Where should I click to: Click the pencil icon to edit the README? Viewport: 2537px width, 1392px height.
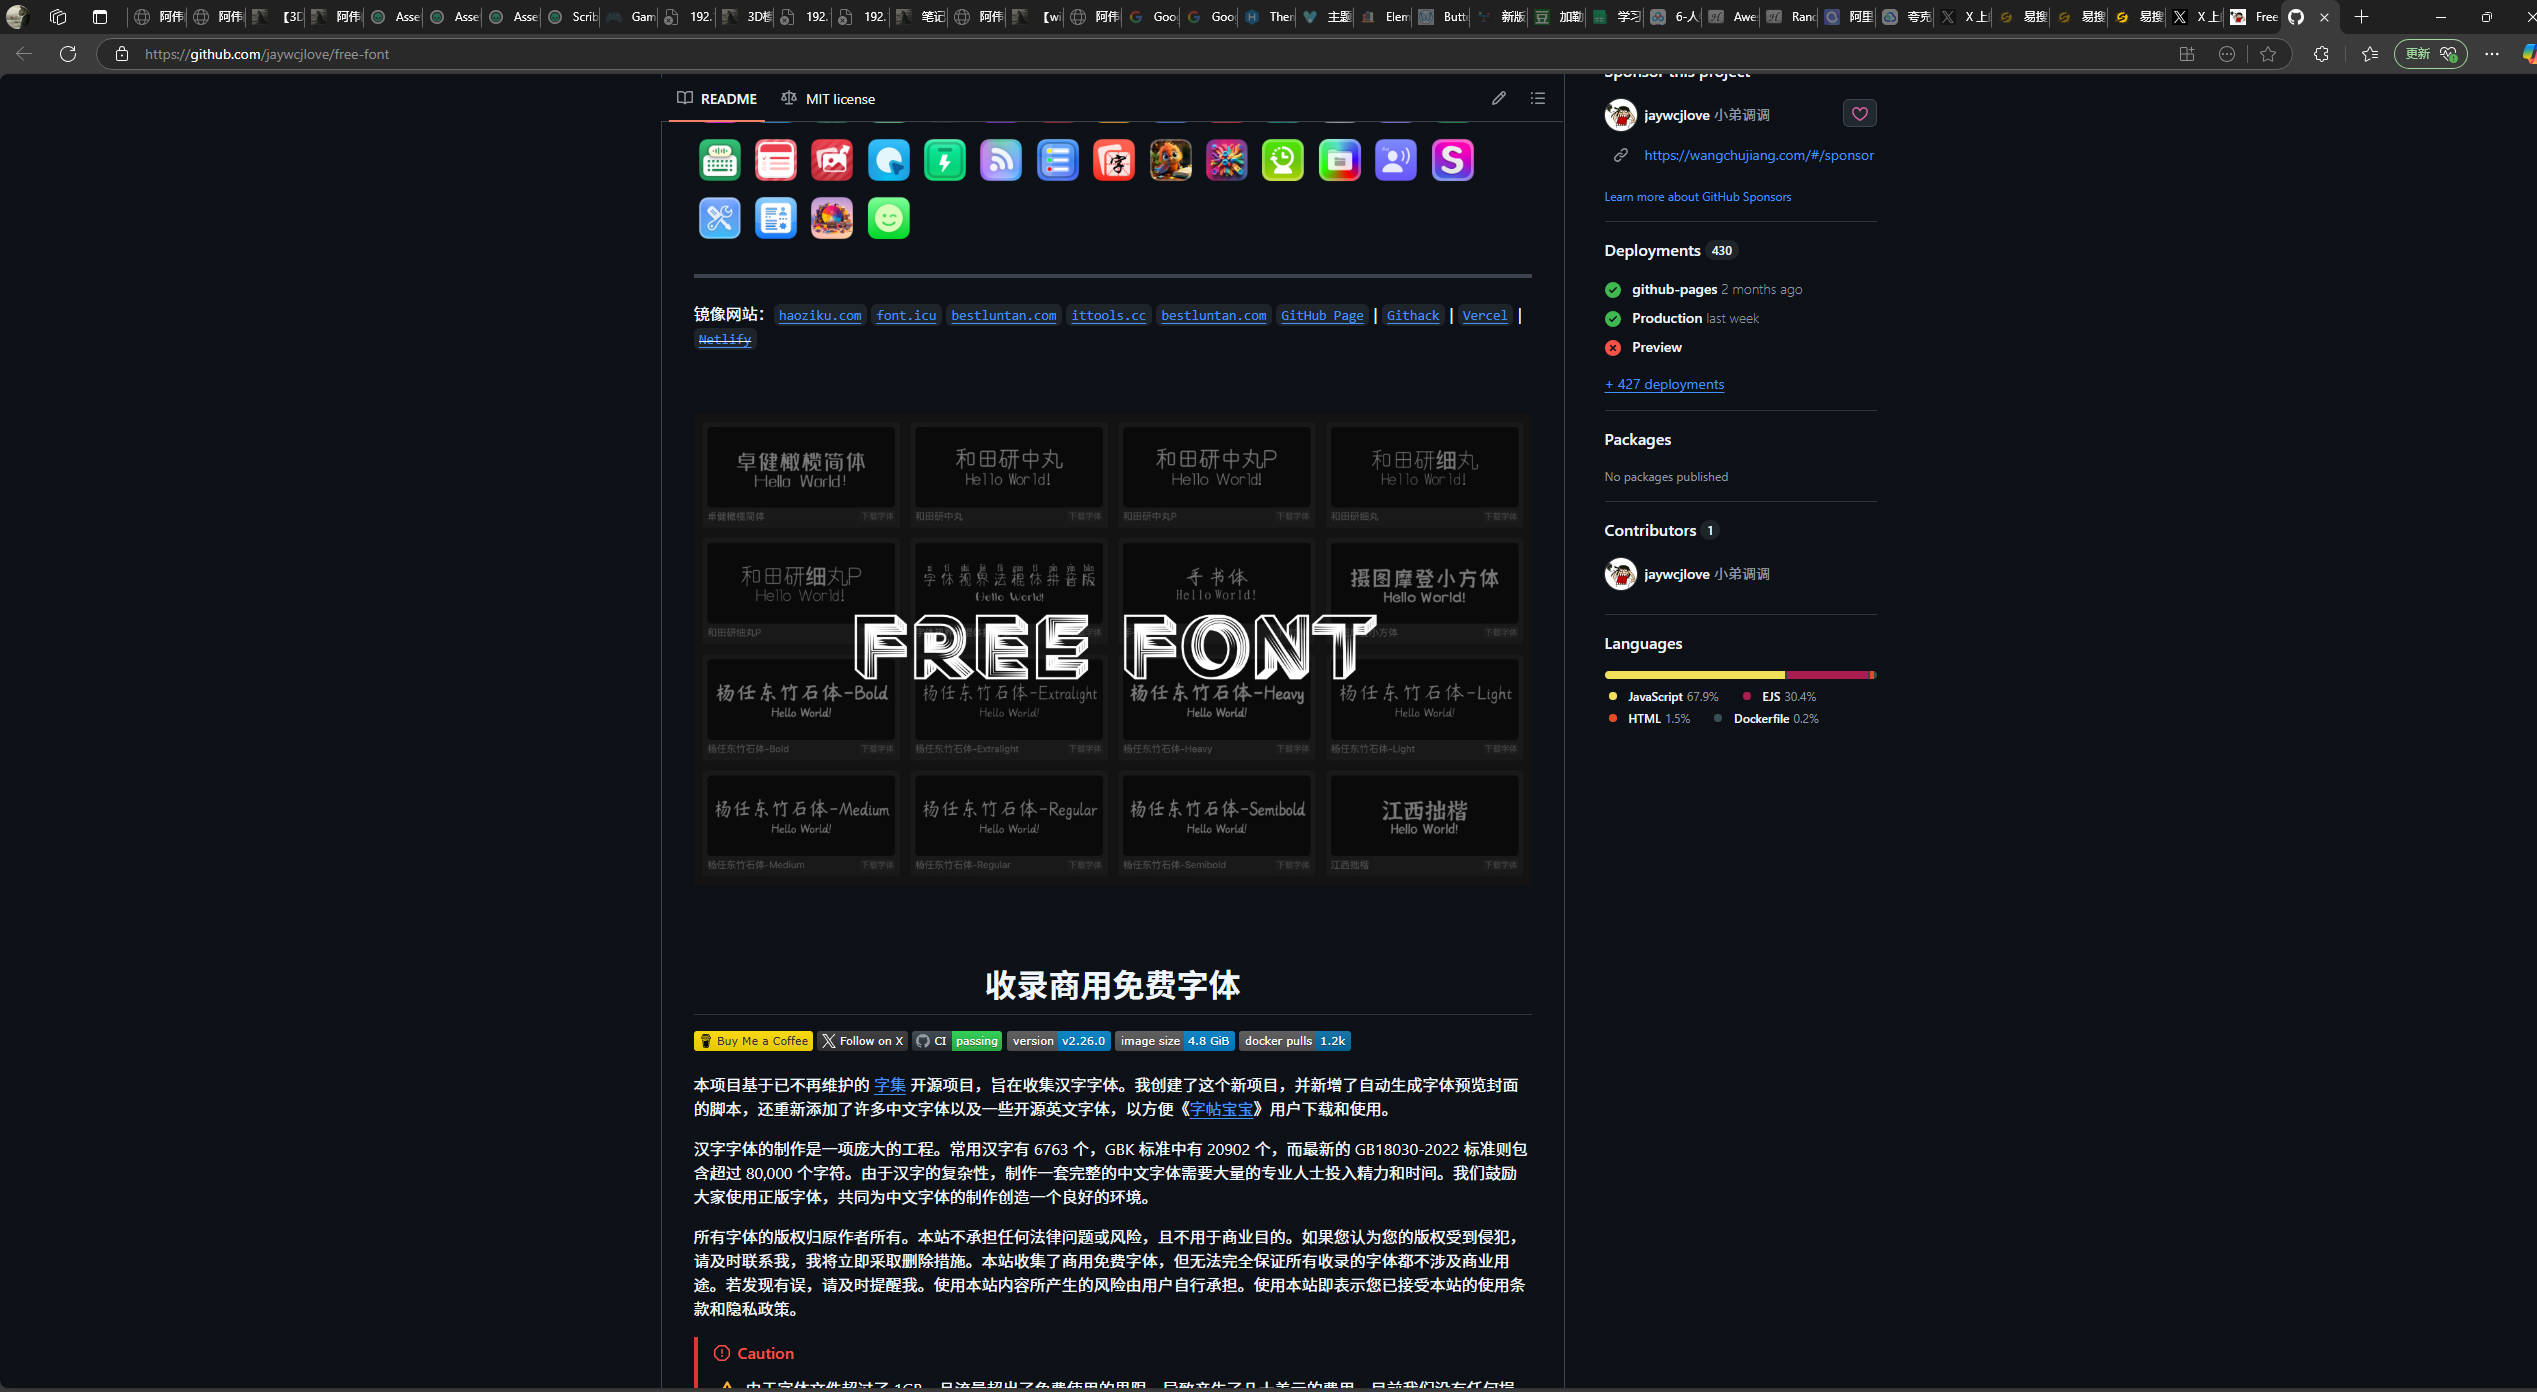[x=1498, y=97]
